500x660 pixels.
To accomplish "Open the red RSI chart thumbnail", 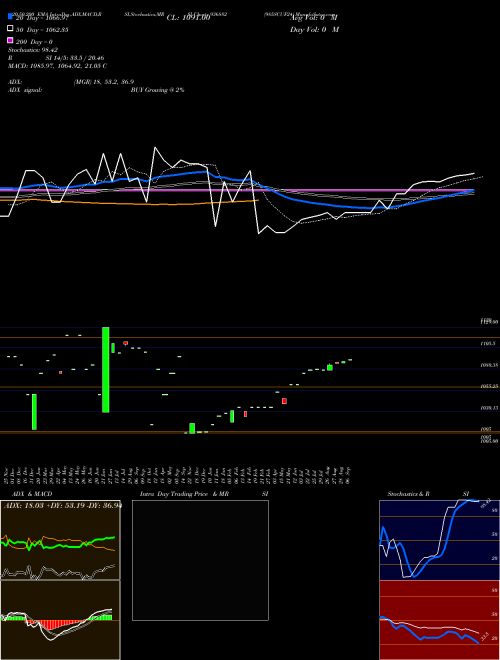I will 439,620.
